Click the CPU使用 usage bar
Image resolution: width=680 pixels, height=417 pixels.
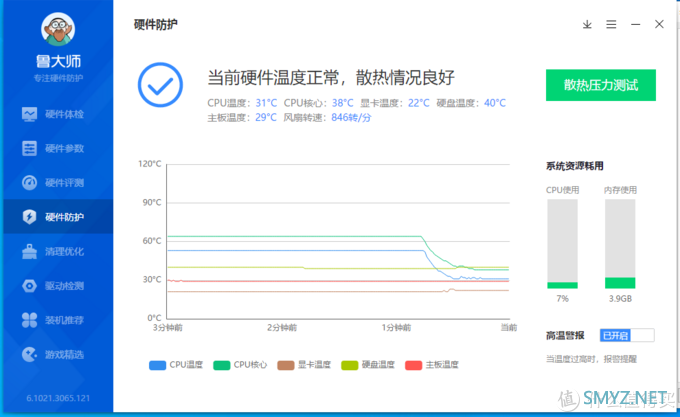(562, 244)
